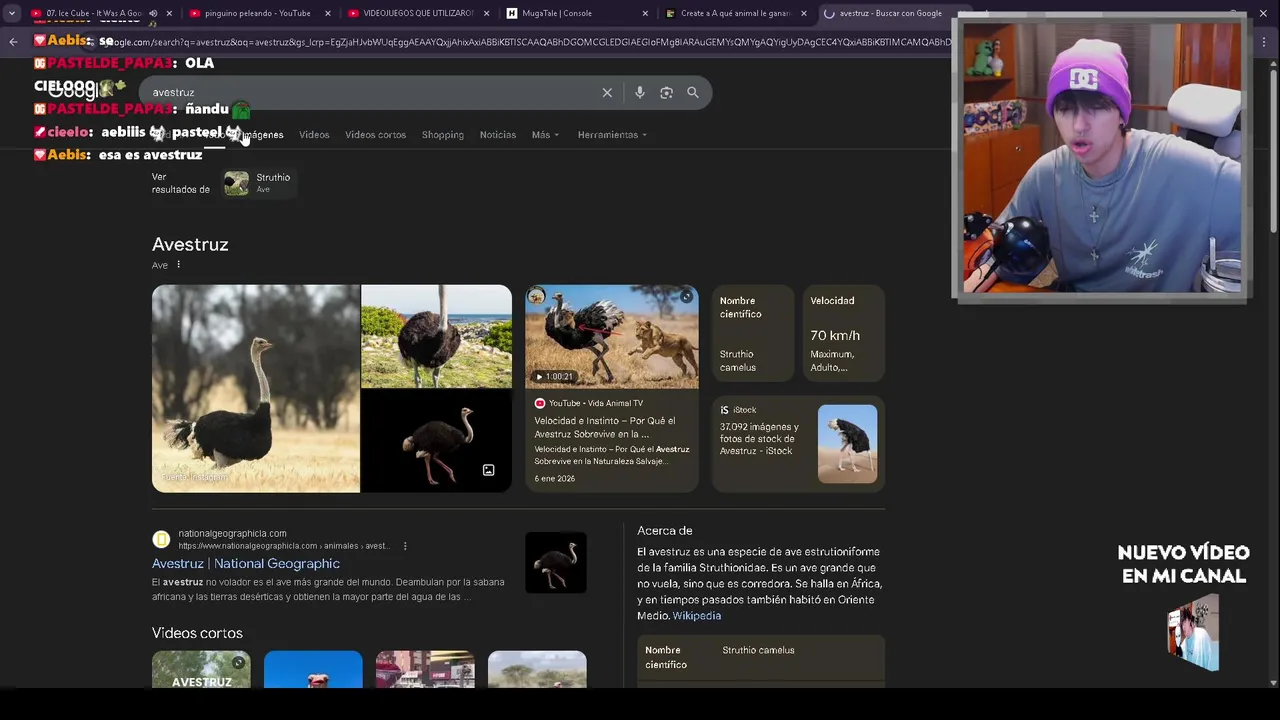1280x720 pixels.
Task: Open the Videos cortos search filter
Action: (375, 135)
